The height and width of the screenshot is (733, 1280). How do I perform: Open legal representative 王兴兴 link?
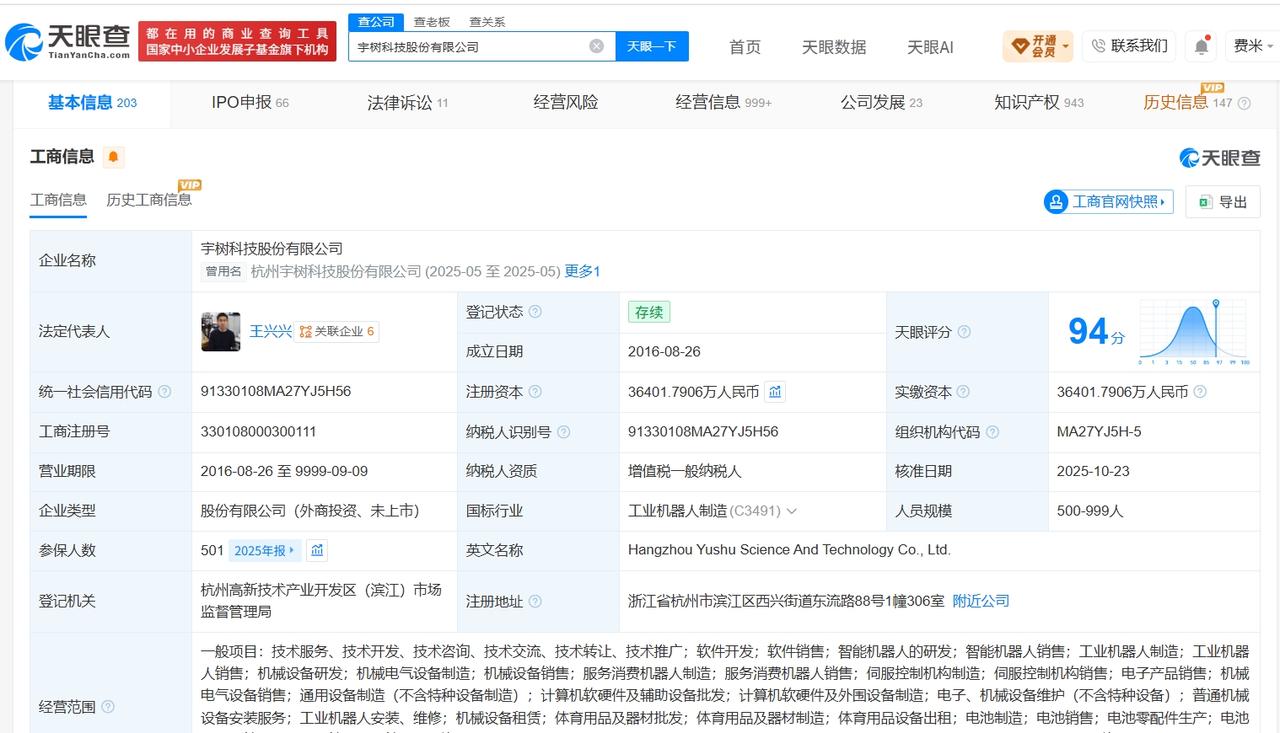(x=270, y=332)
